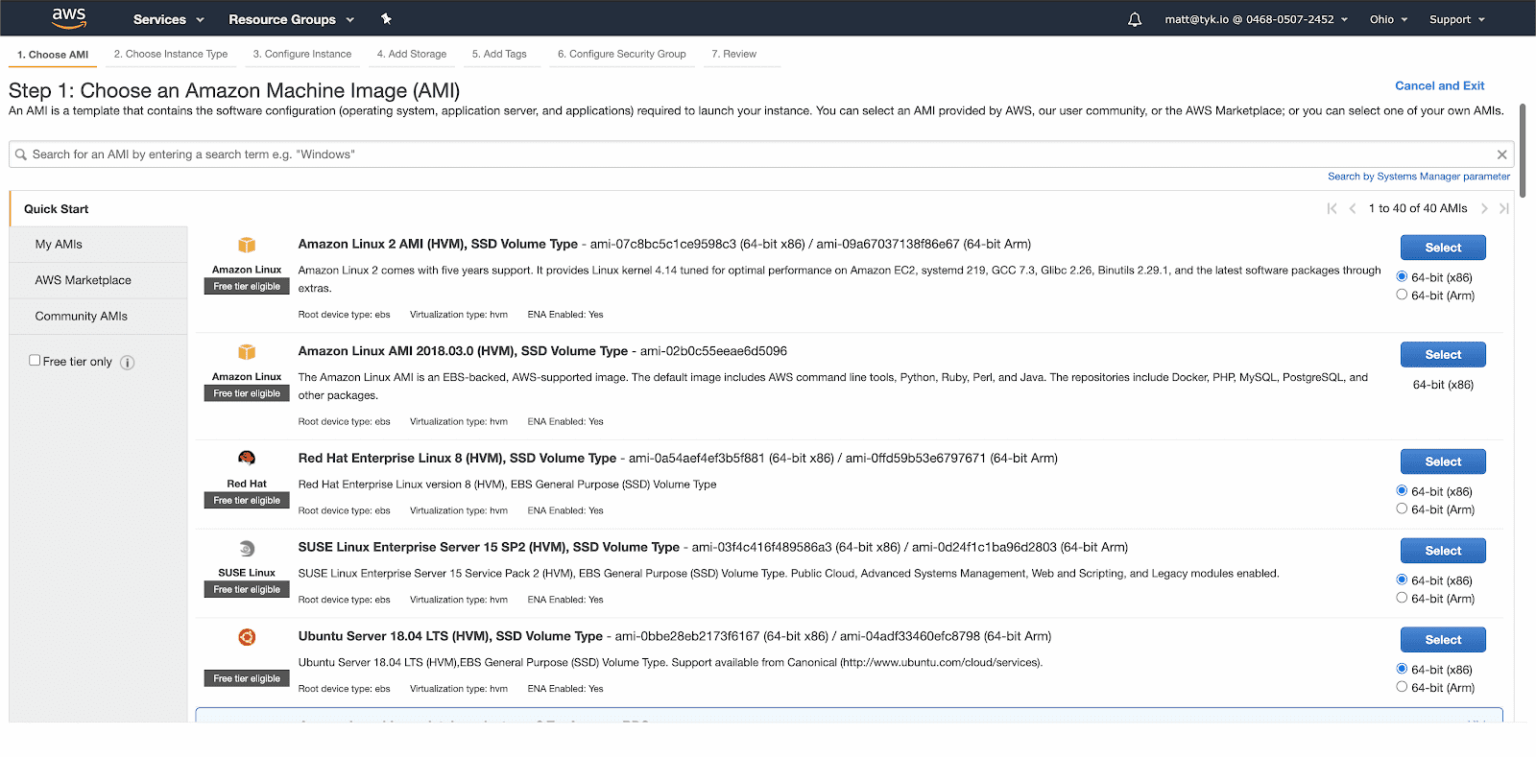
Task: Click the Red Hat logo icon
Action: [x=247, y=458]
